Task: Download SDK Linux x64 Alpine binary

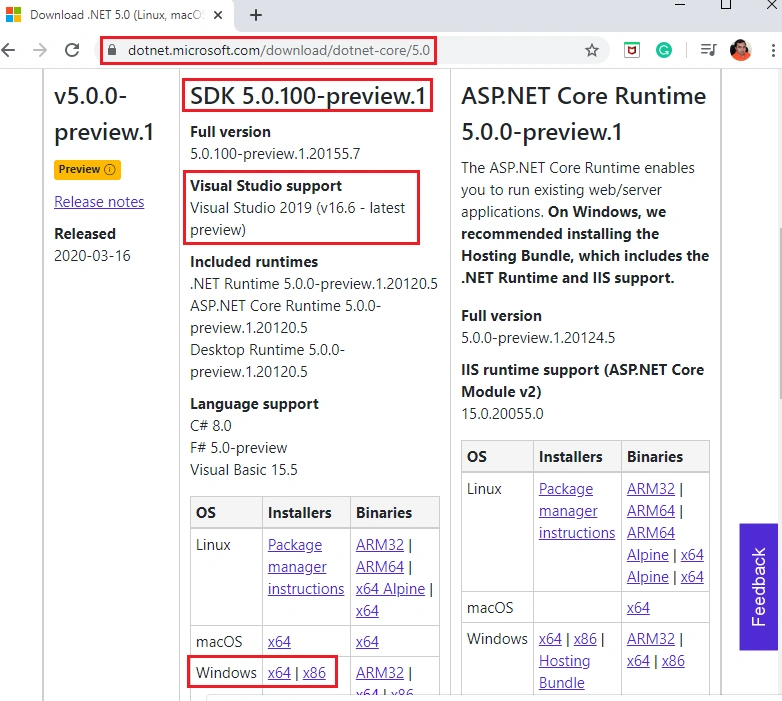Action: coord(391,589)
